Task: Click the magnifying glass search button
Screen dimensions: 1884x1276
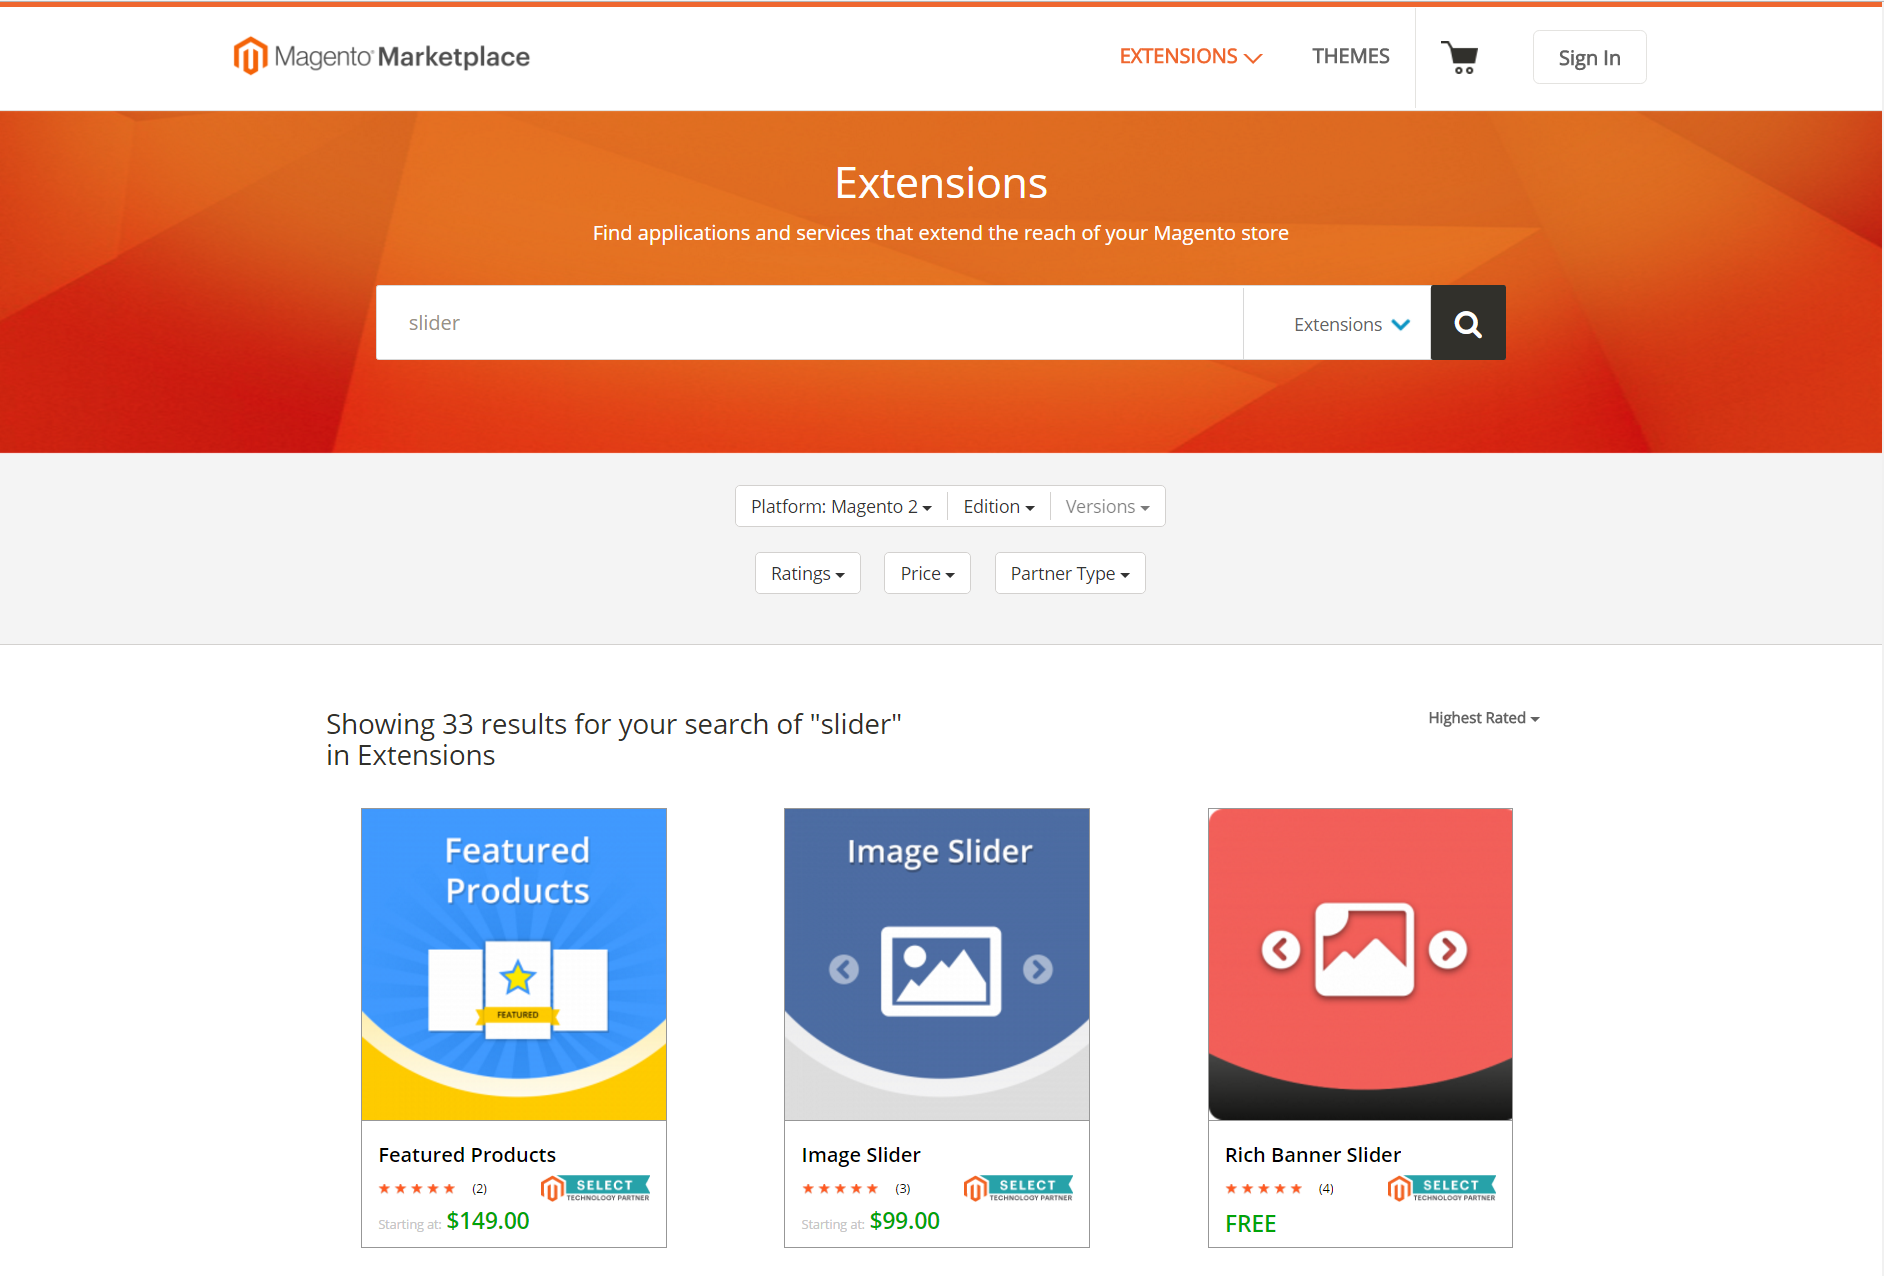Action: pos(1468,323)
